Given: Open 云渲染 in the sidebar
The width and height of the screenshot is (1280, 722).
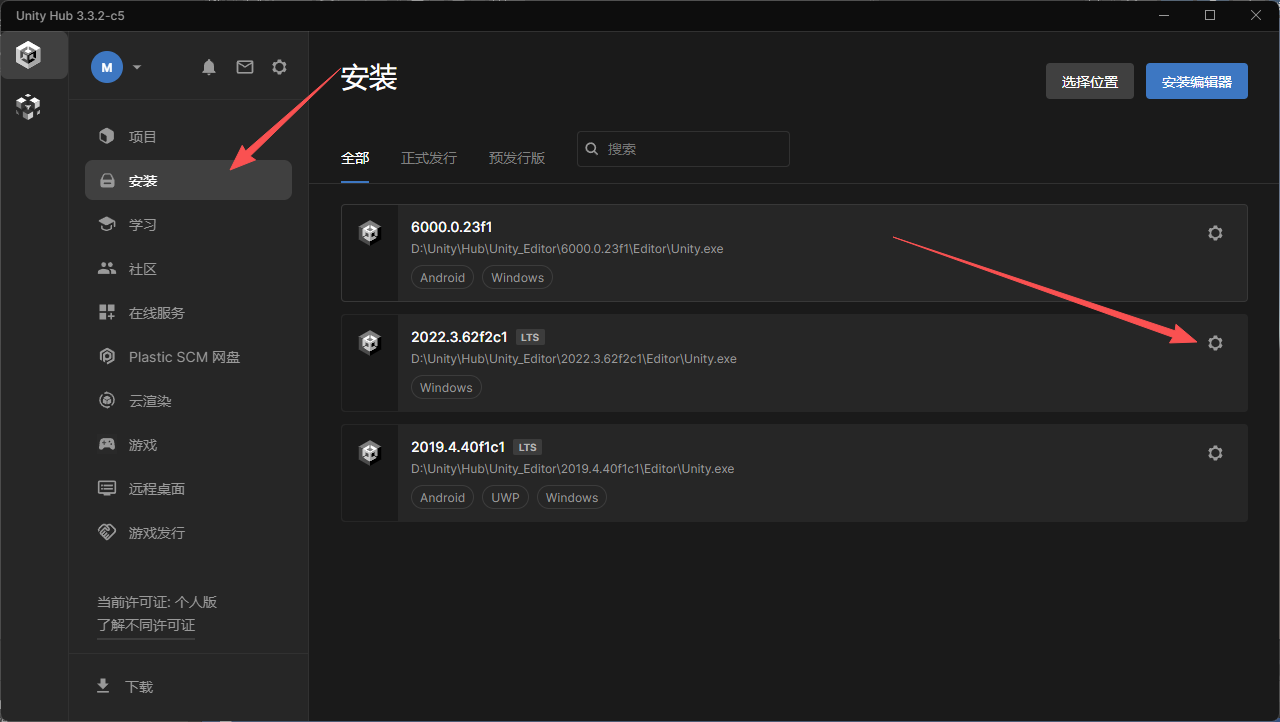Looking at the screenshot, I should 188,400.
